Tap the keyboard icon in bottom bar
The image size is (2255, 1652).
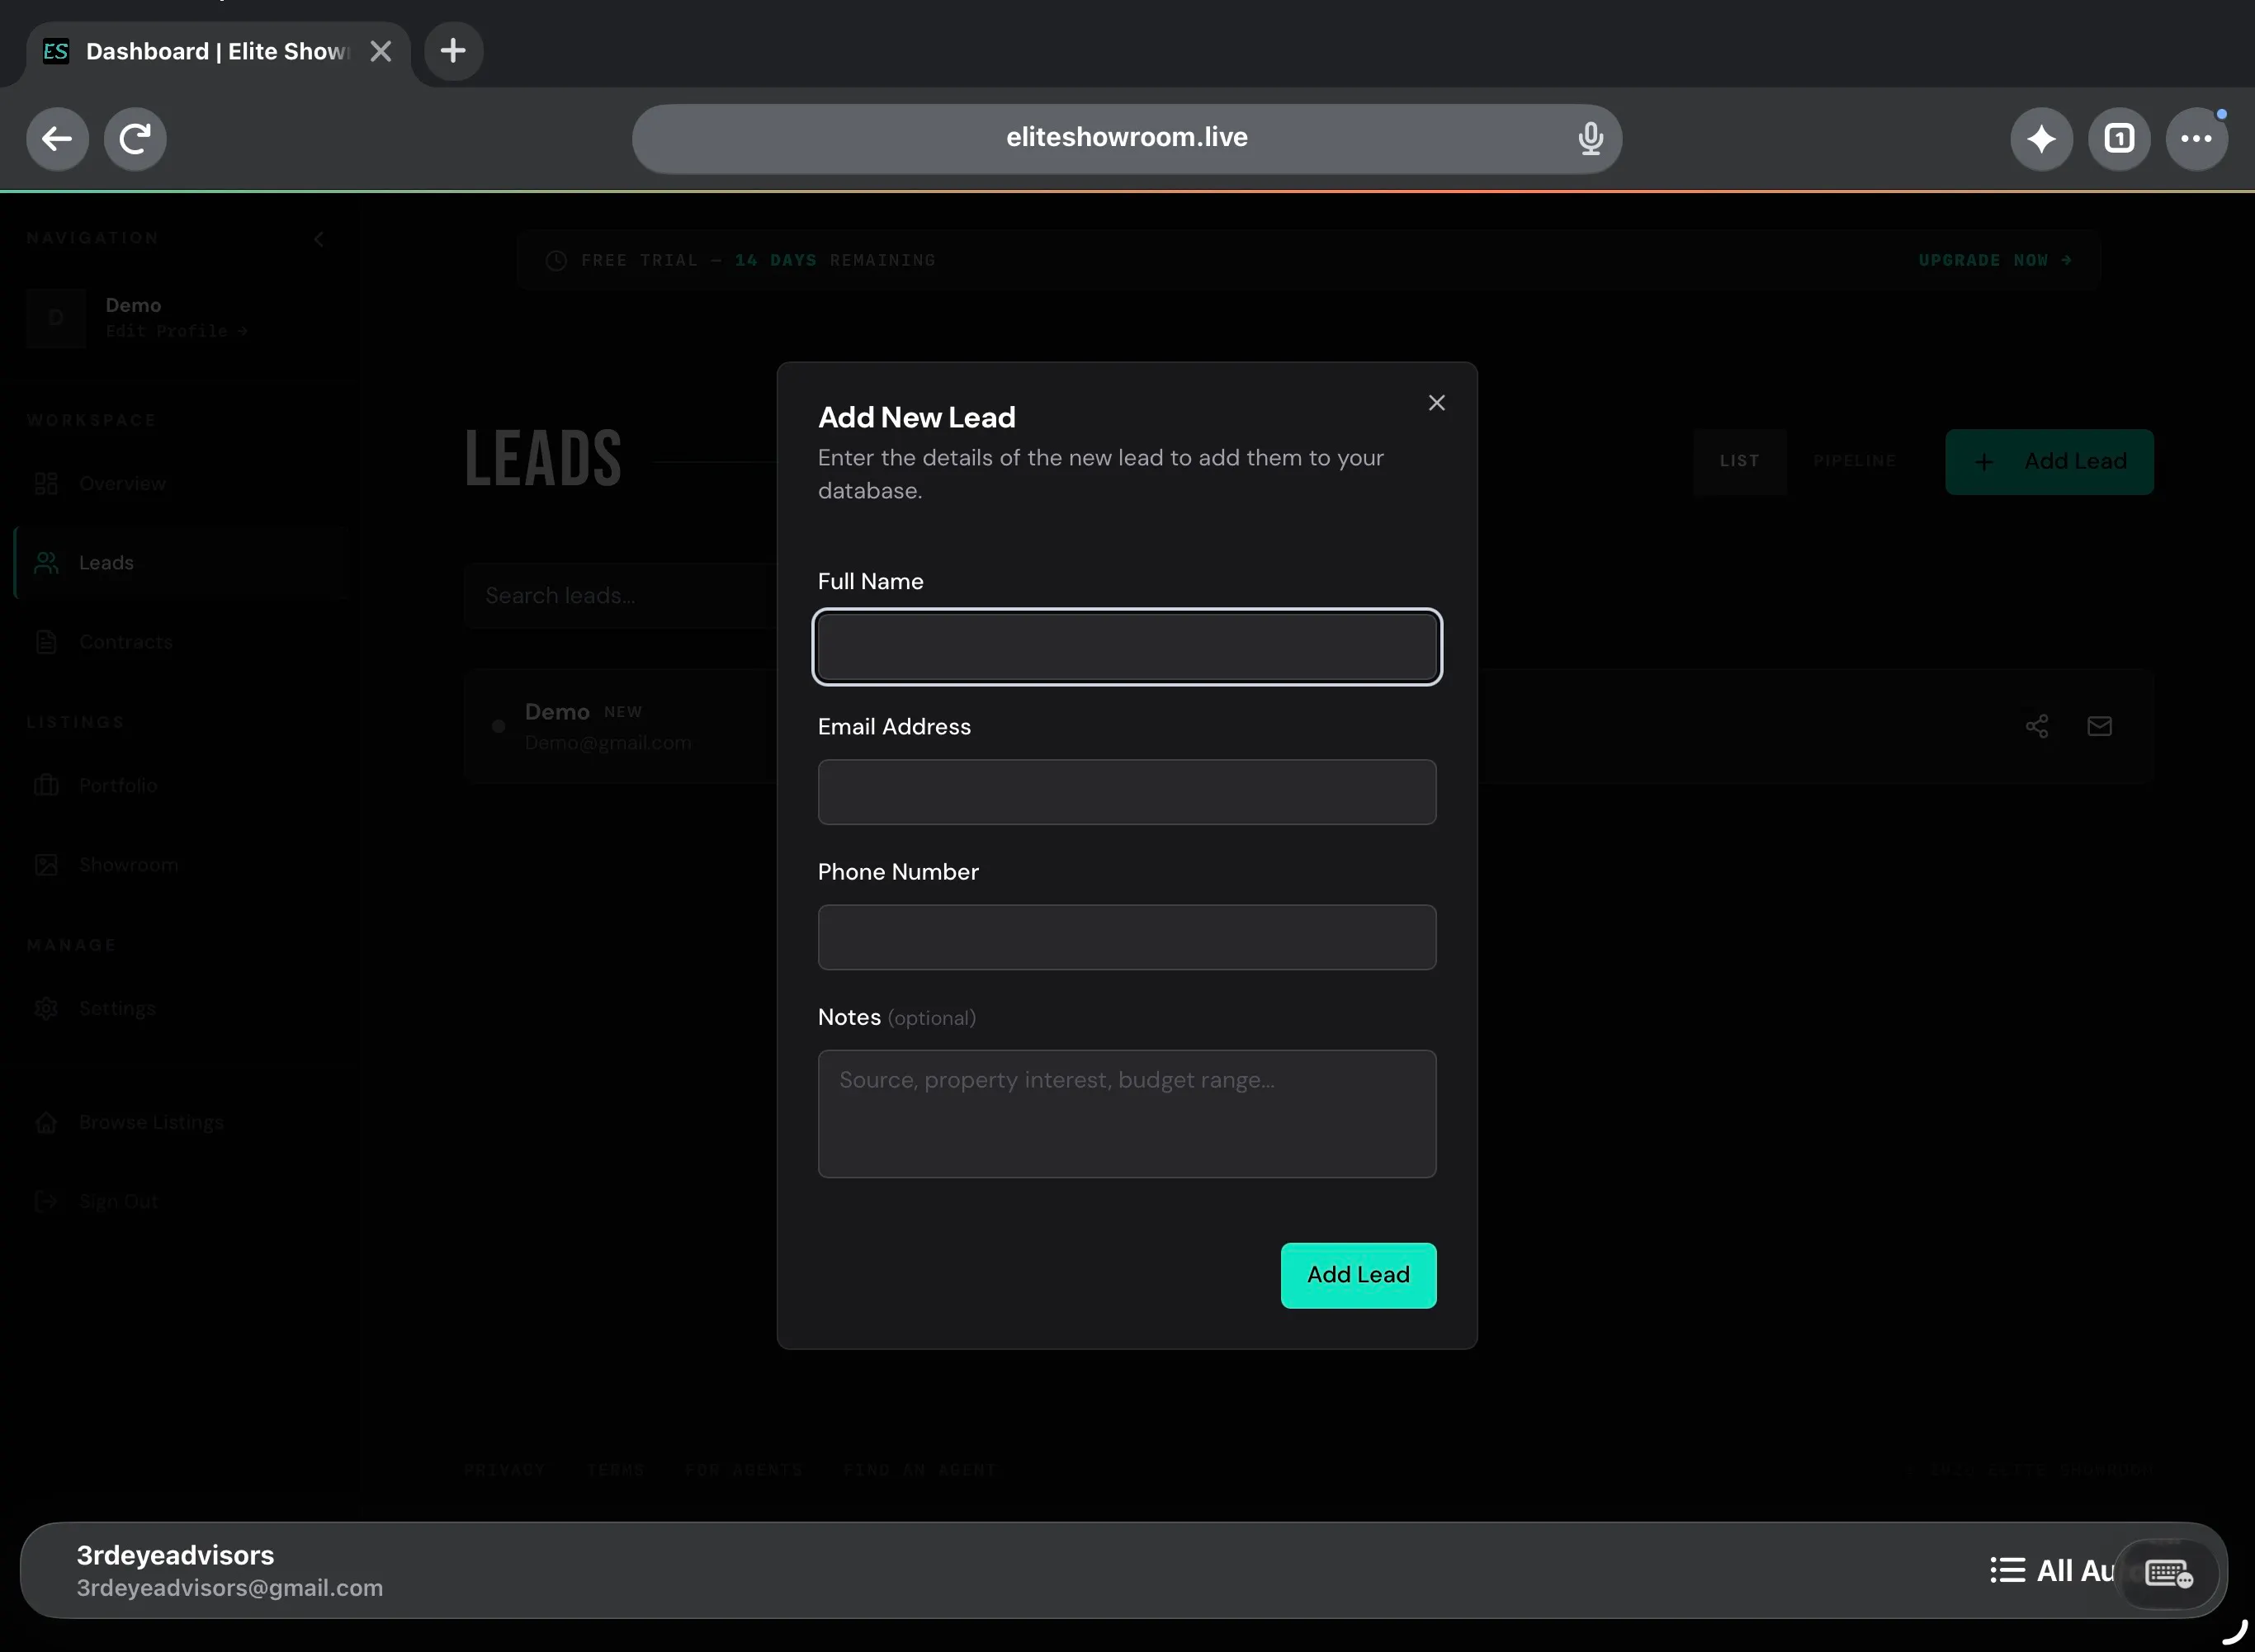coord(2169,1573)
